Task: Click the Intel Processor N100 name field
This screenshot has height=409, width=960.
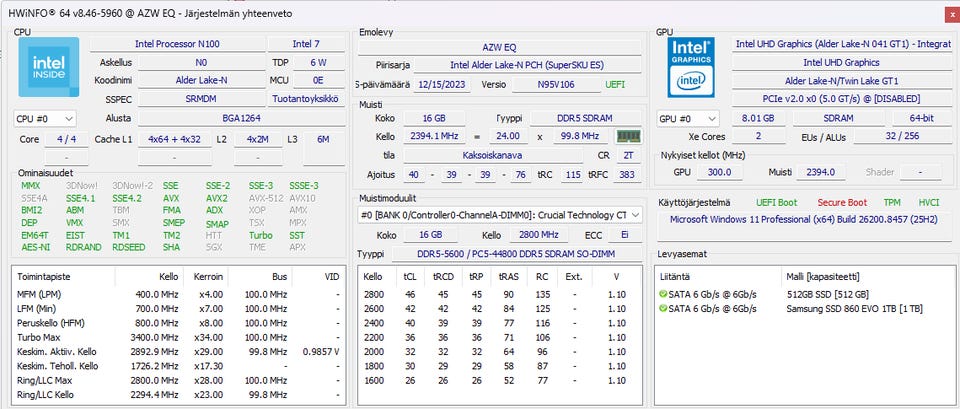Action: coord(177,44)
